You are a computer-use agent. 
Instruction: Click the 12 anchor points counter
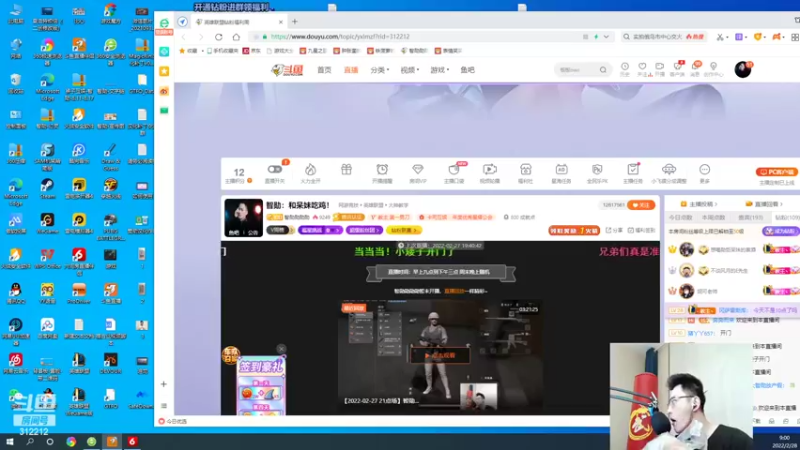click(239, 174)
